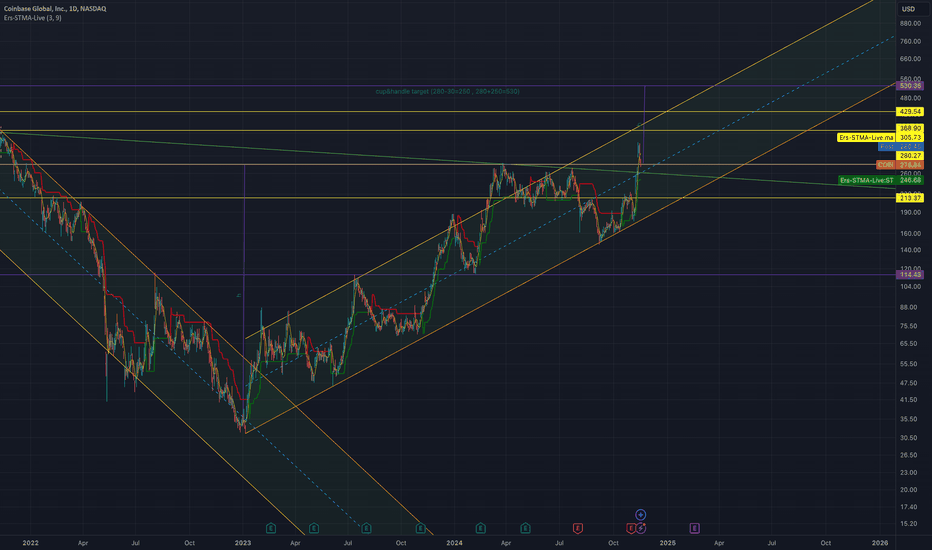The height and width of the screenshot is (550, 932).
Task: Click the 15.20 price scale label
Action: pyautogui.click(x=909, y=524)
